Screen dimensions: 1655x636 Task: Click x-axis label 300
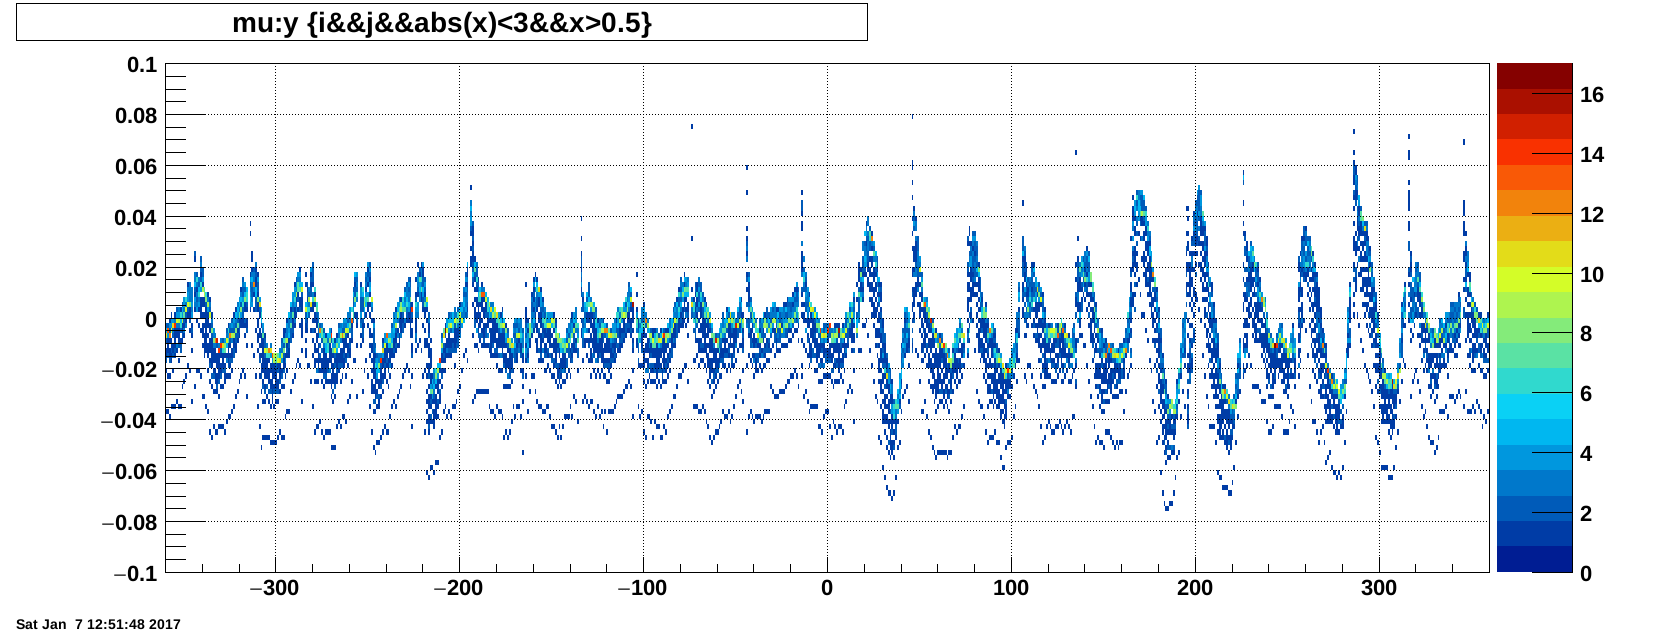pos(1379,588)
